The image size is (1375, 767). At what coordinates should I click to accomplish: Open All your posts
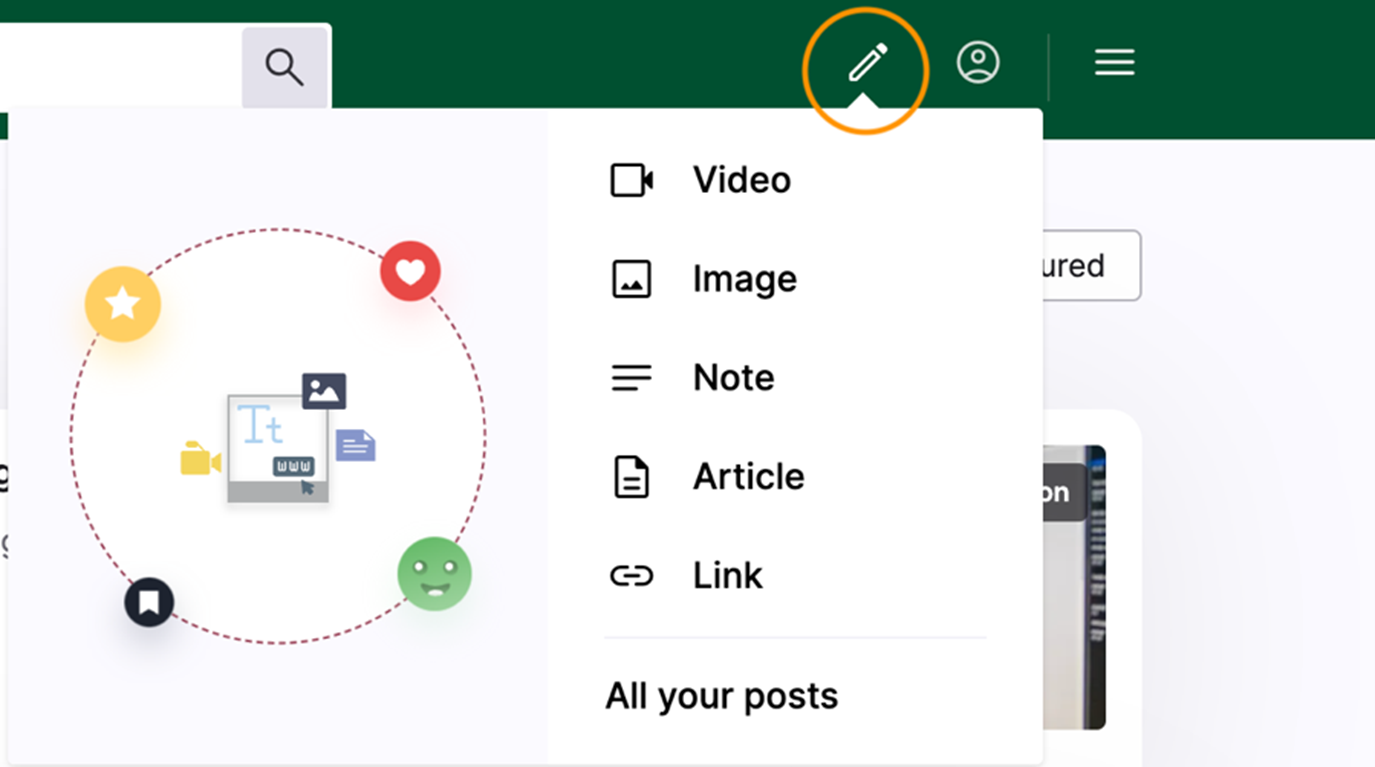tap(722, 696)
